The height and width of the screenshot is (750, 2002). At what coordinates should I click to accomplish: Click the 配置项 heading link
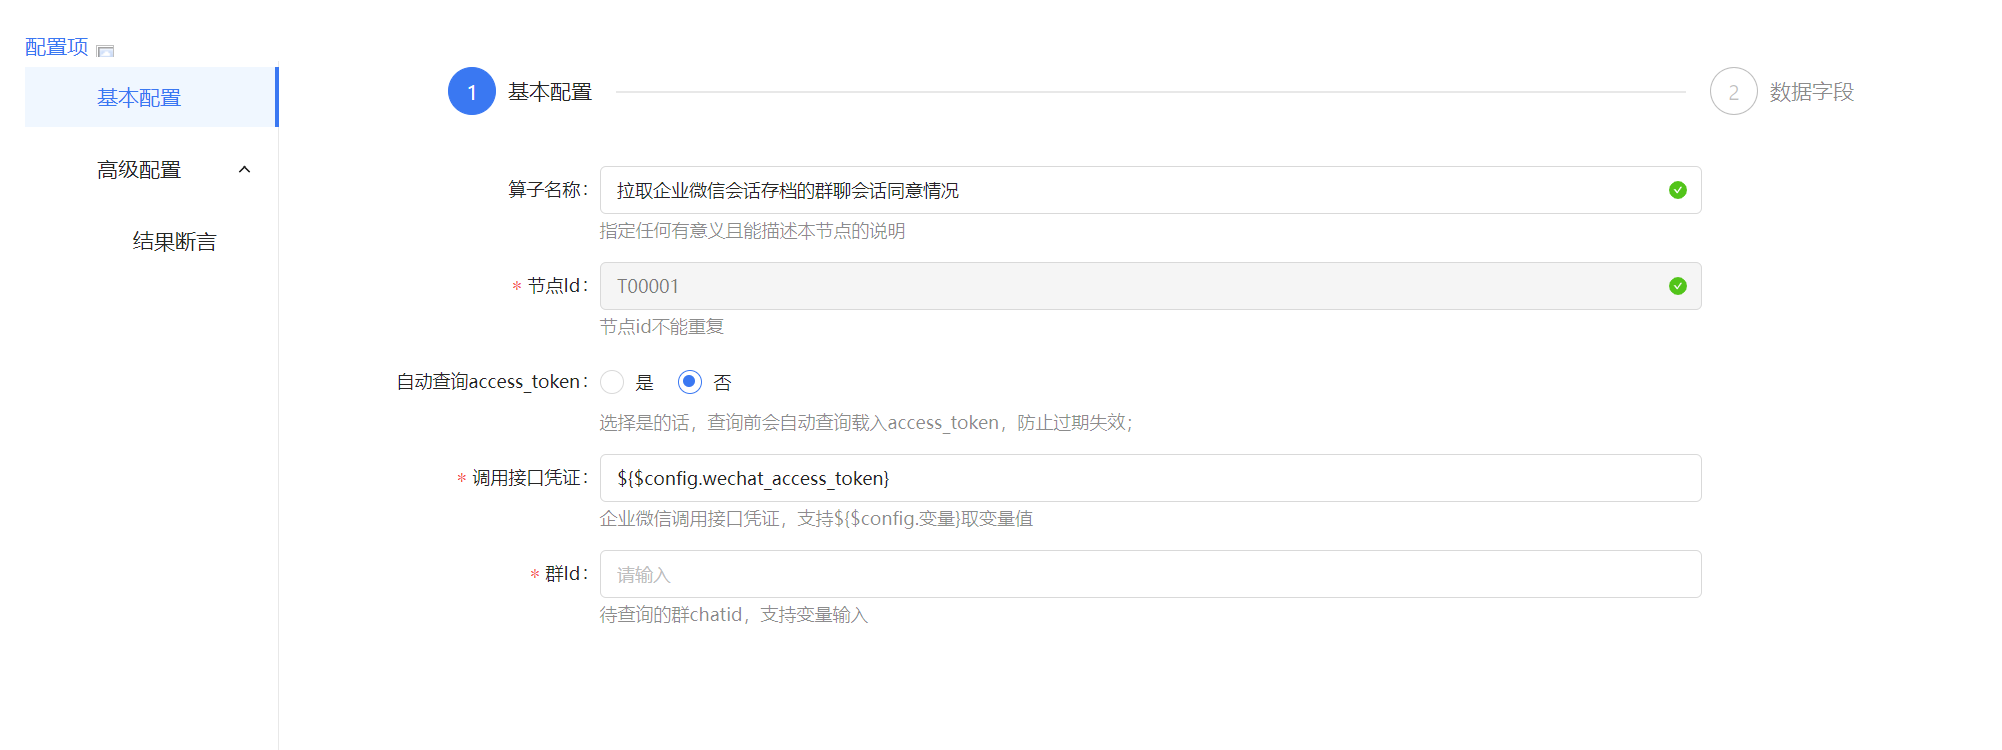(x=56, y=47)
